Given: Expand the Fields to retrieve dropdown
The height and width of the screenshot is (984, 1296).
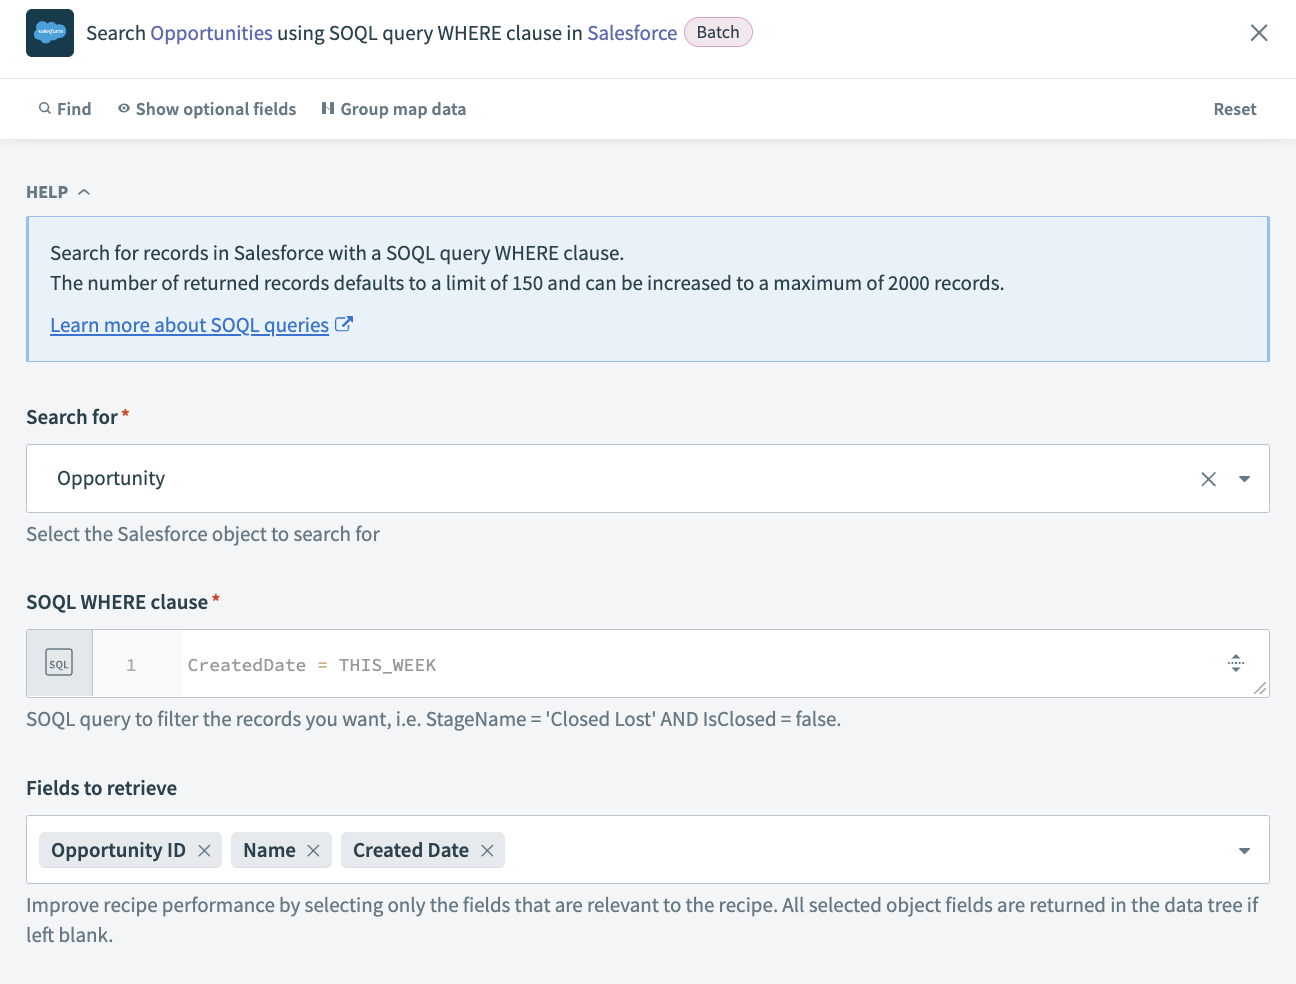Looking at the screenshot, I should tap(1244, 849).
